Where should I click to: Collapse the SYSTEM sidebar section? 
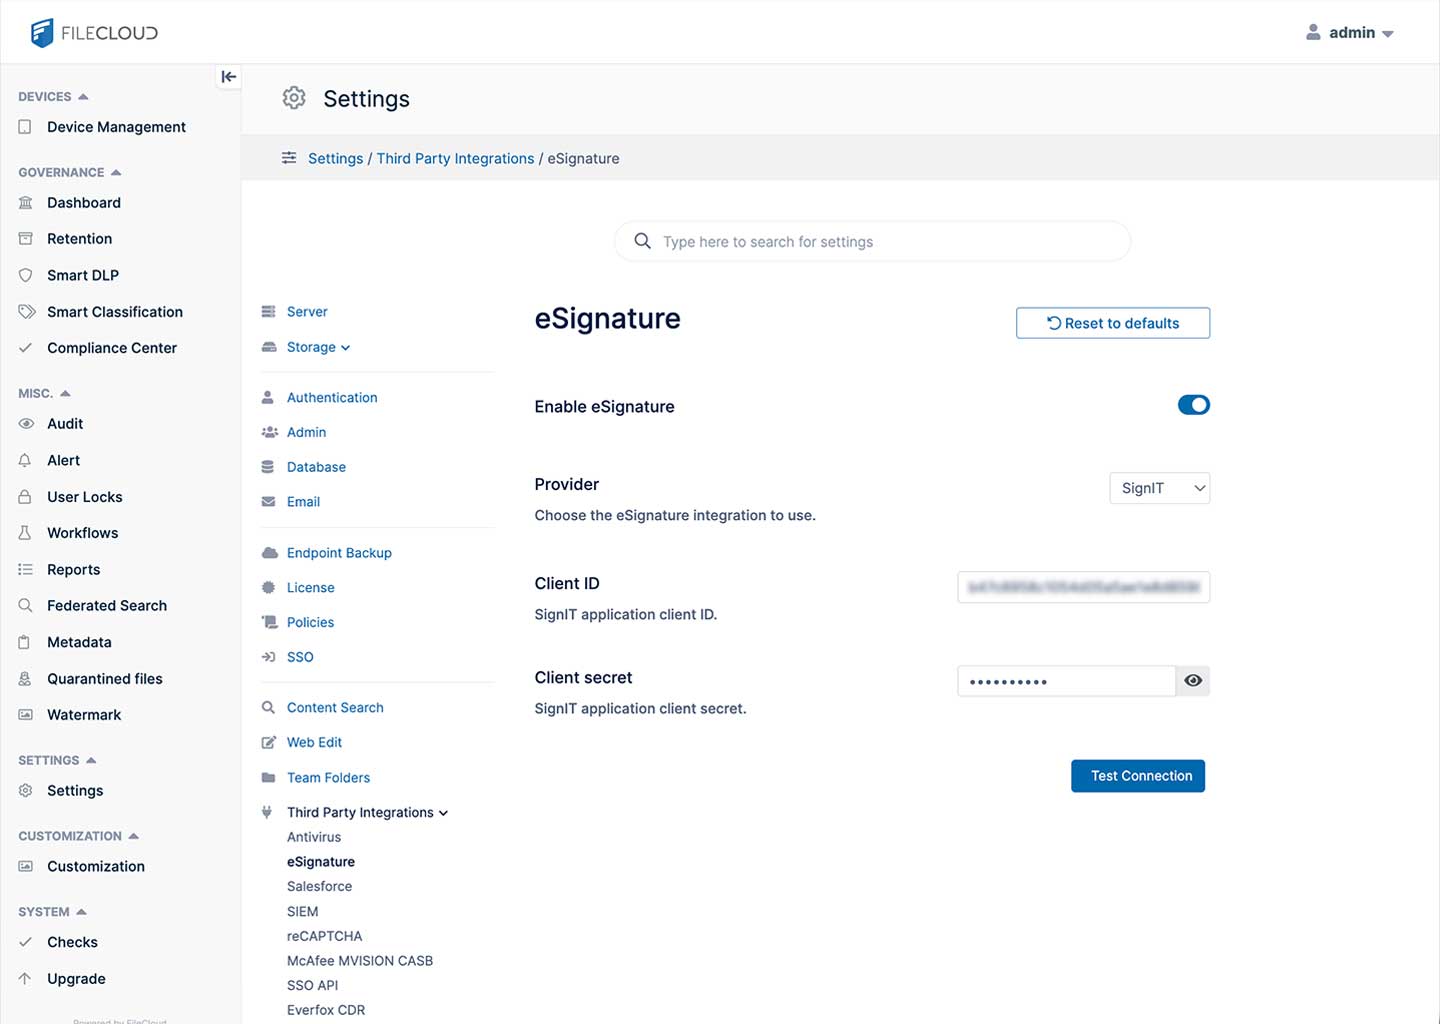(82, 912)
